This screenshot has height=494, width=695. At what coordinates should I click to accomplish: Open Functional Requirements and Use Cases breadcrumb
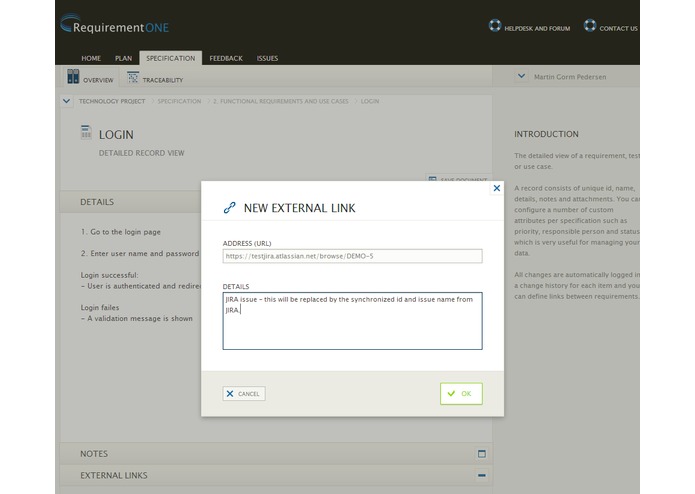[281, 101]
